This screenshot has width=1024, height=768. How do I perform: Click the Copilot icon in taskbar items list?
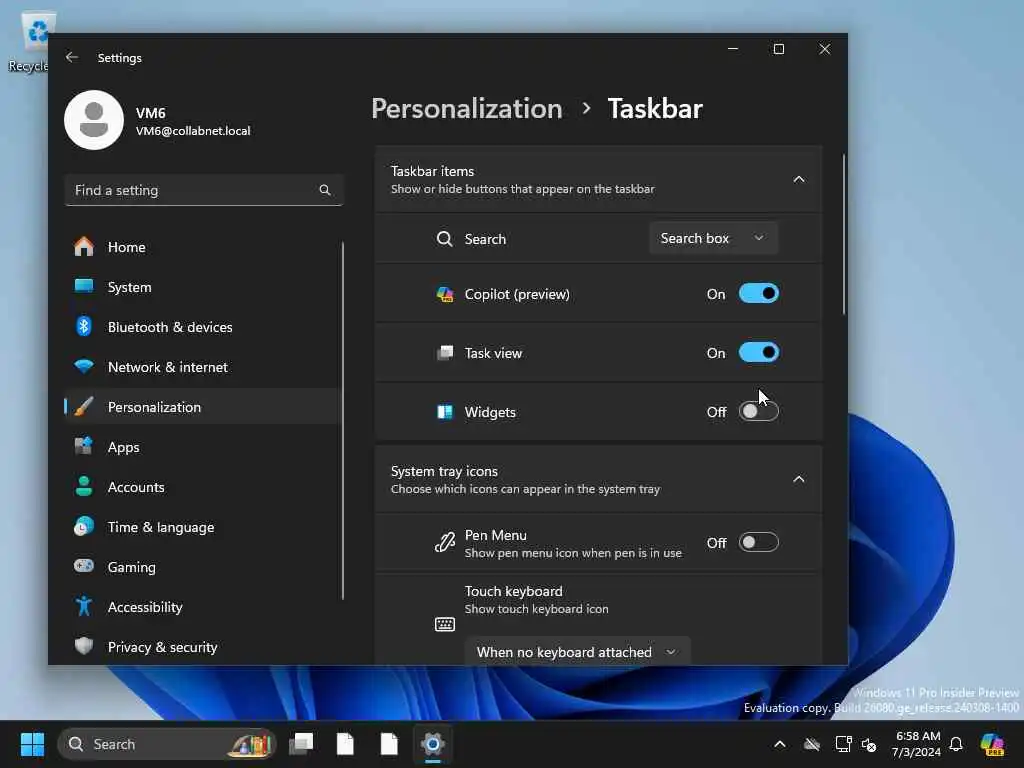pos(445,295)
